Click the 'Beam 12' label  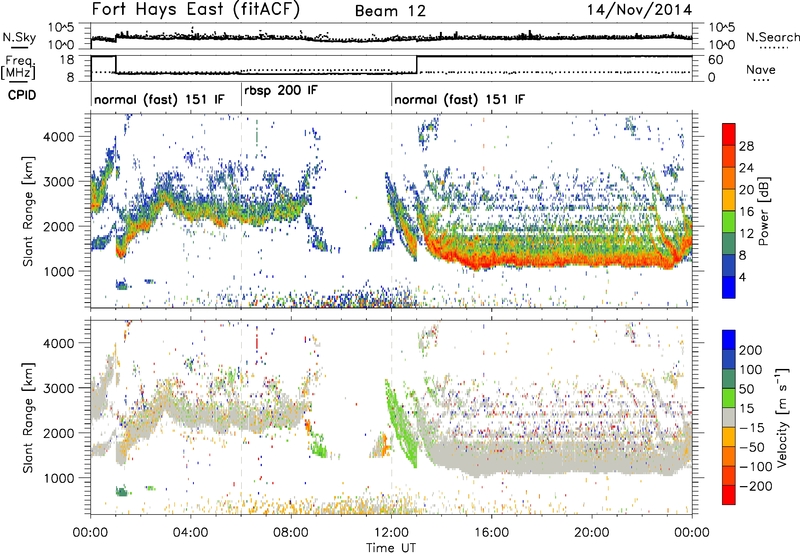[390, 11]
